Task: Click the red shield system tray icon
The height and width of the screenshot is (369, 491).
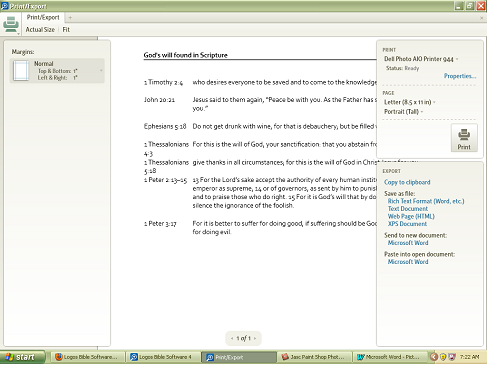Action: 452,357
